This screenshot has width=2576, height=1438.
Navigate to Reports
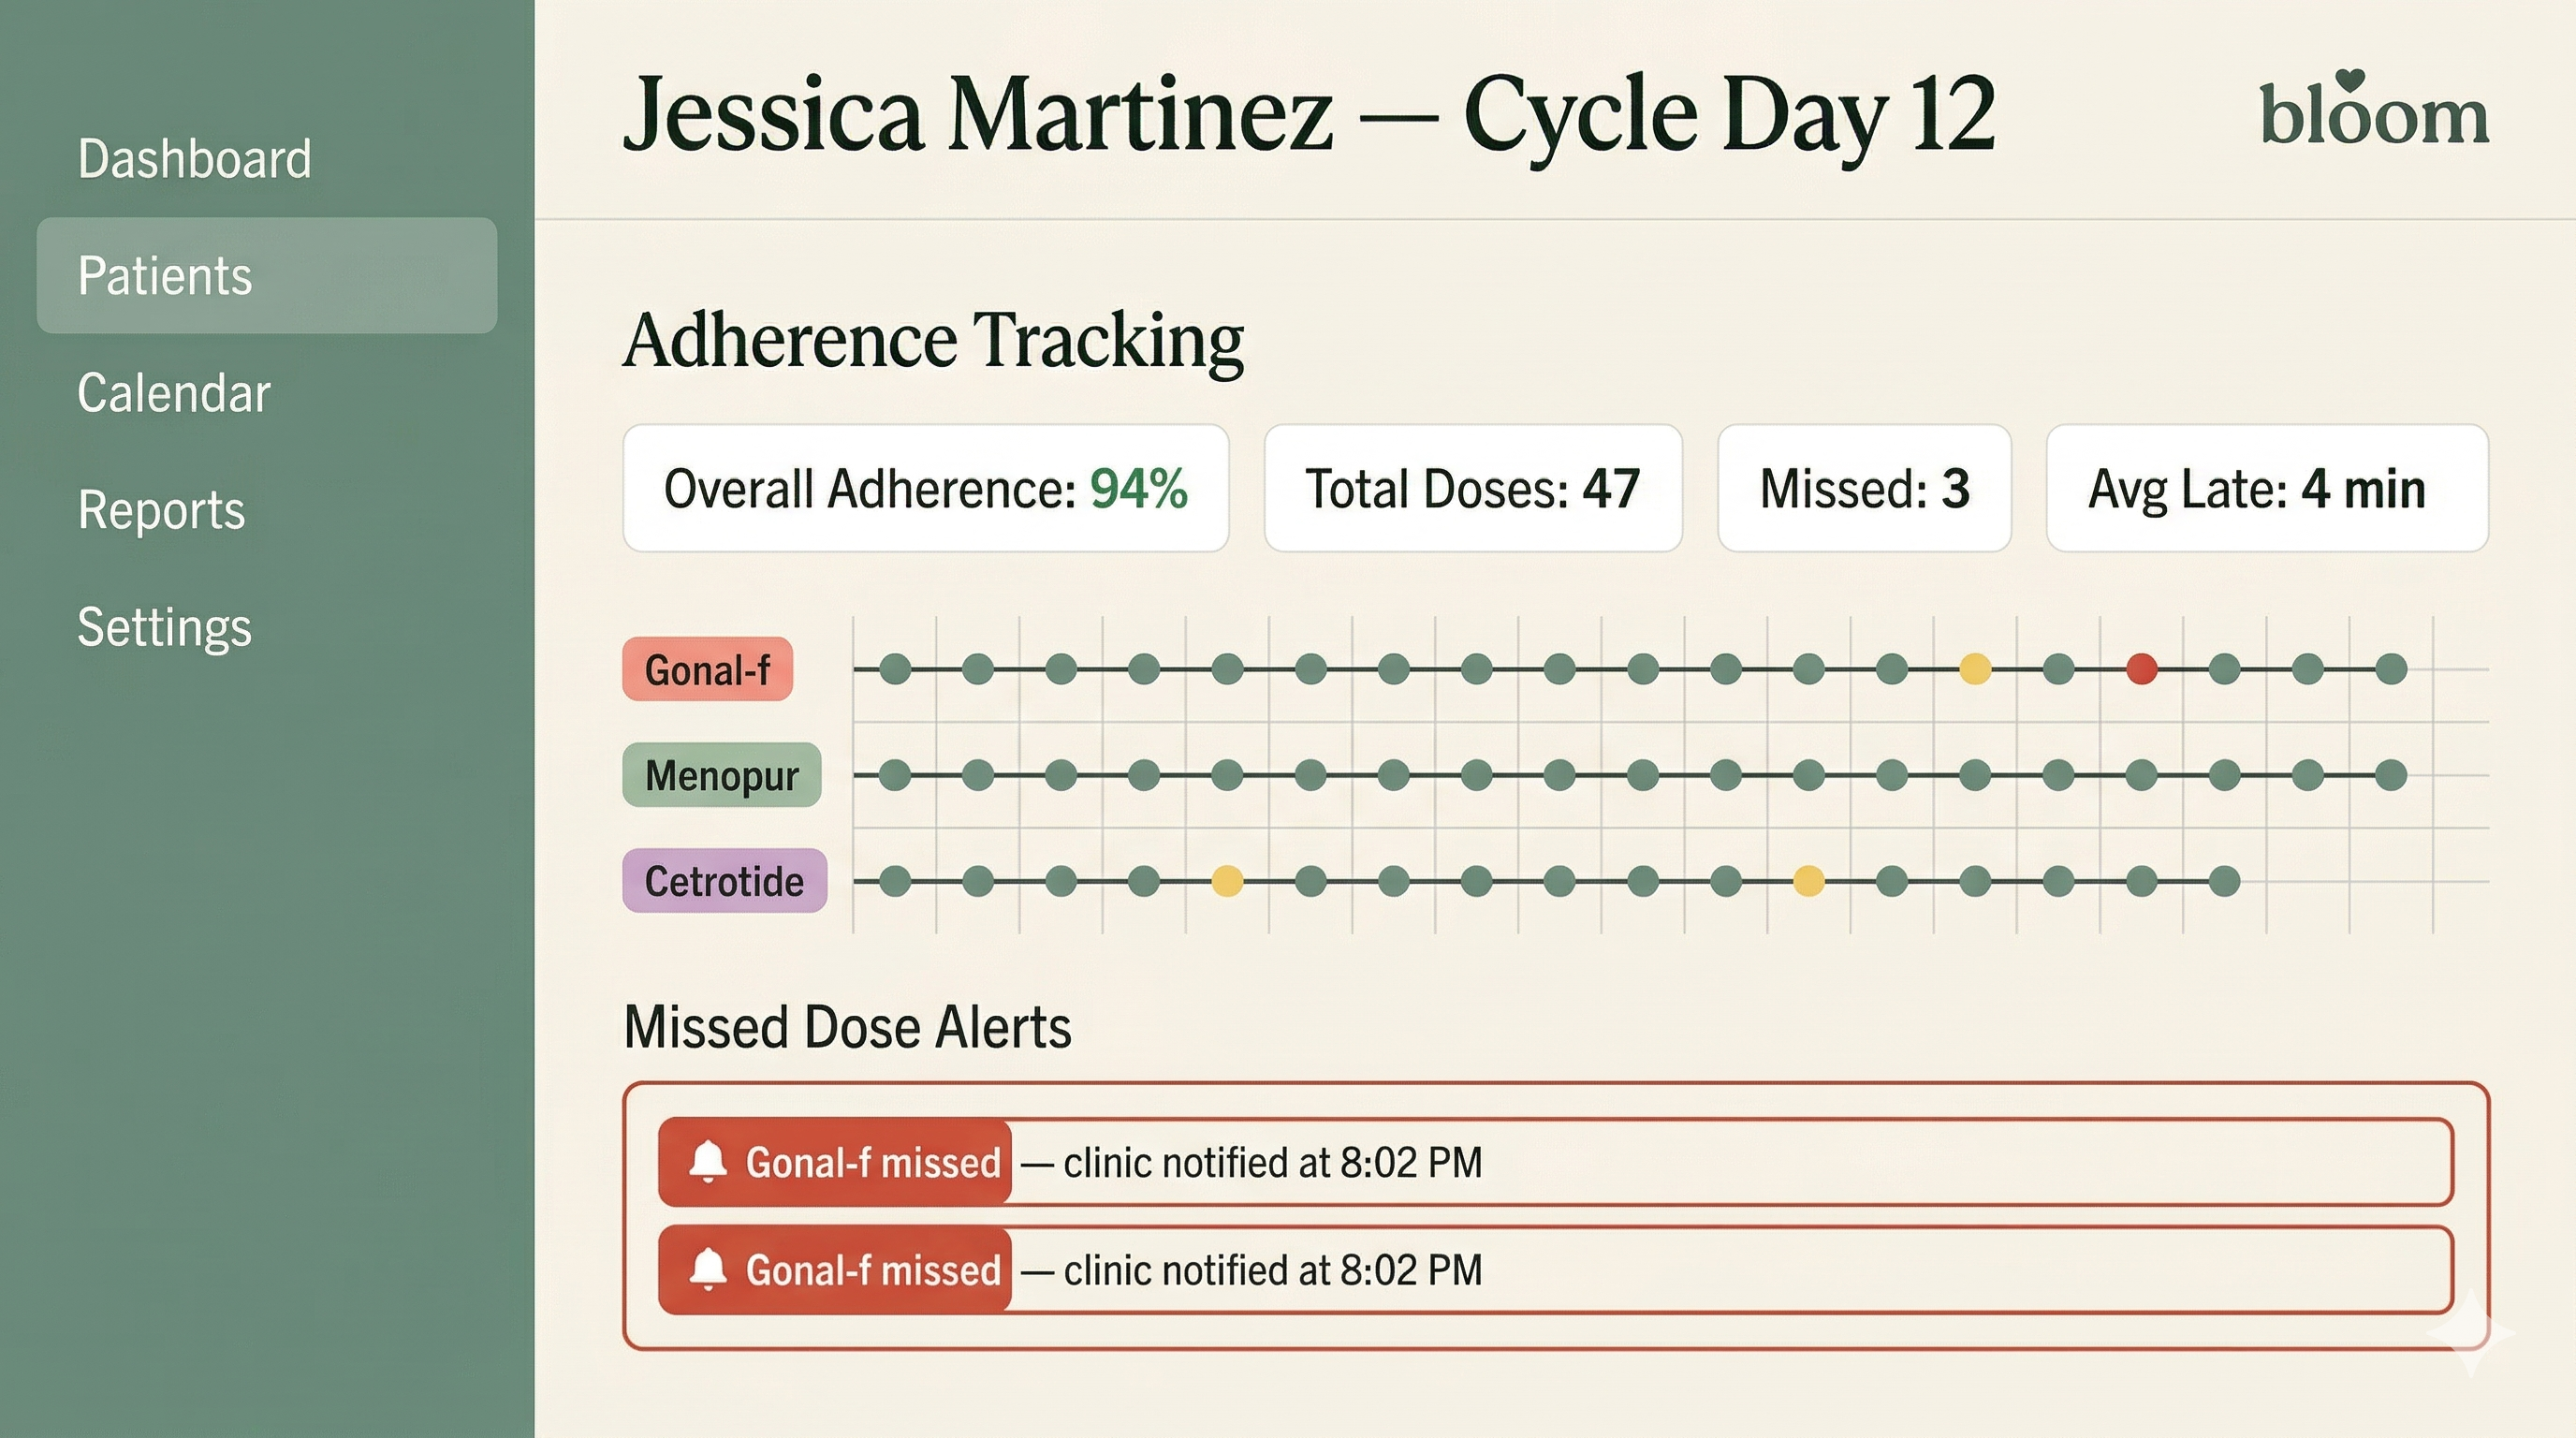point(161,510)
